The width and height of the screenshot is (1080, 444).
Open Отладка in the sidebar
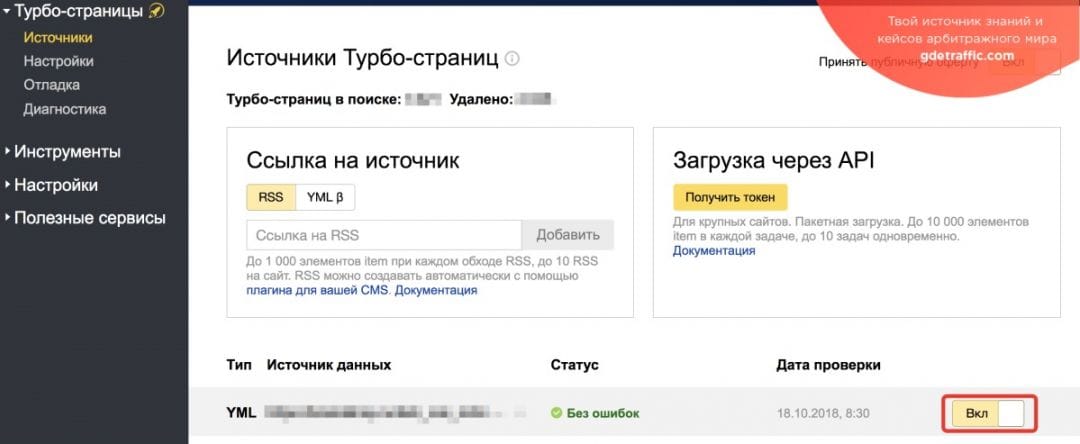pyautogui.click(x=52, y=85)
